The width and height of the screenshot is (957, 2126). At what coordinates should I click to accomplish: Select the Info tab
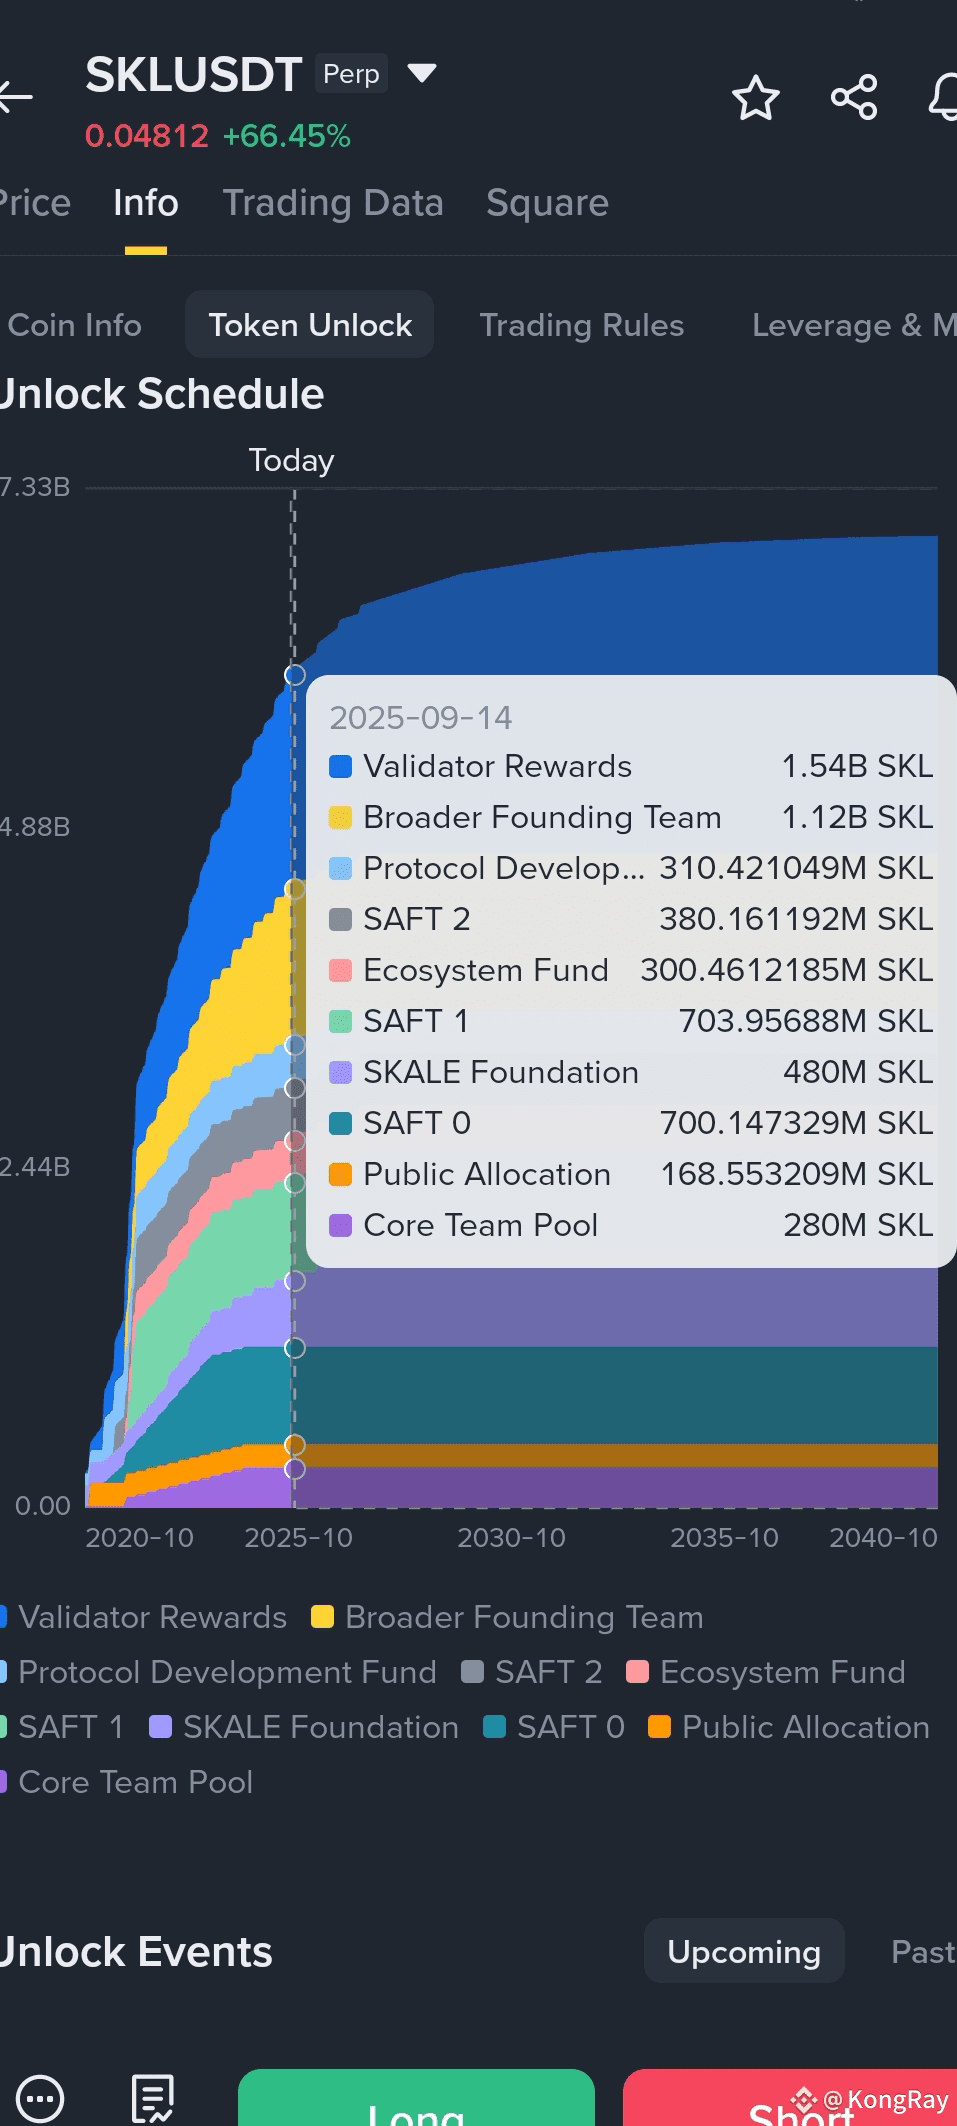(146, 203)
